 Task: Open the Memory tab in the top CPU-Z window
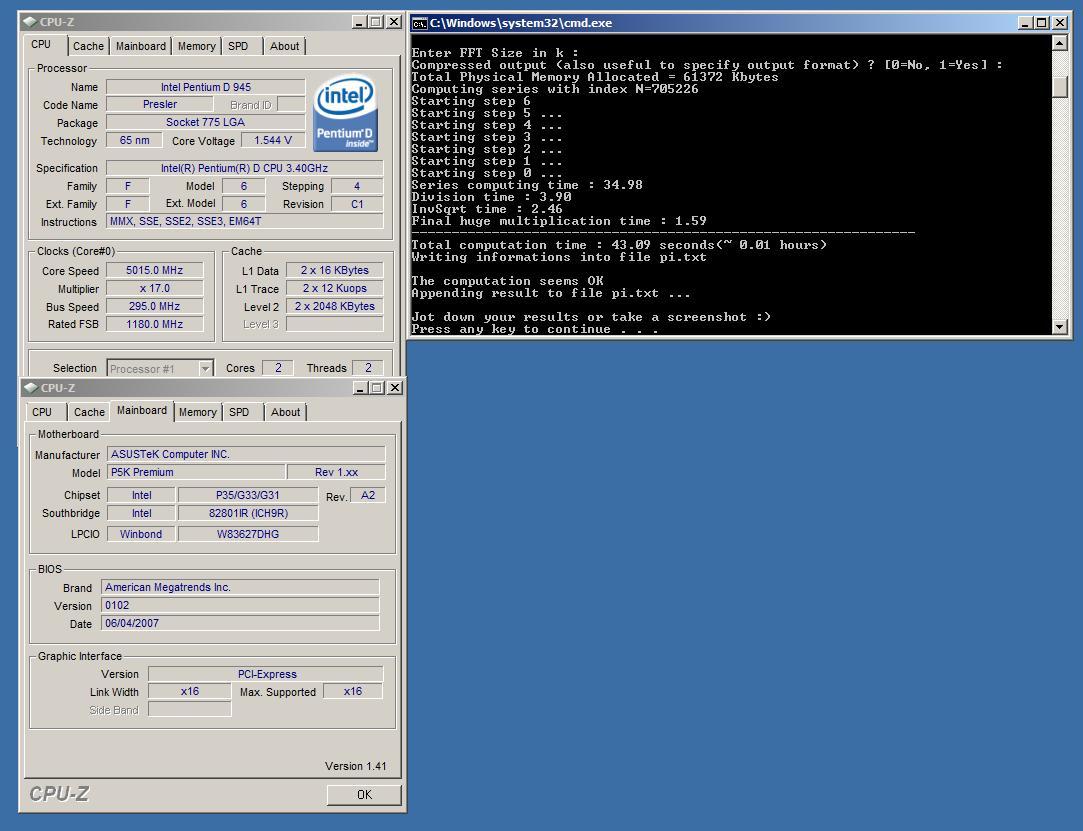[196, 46]
